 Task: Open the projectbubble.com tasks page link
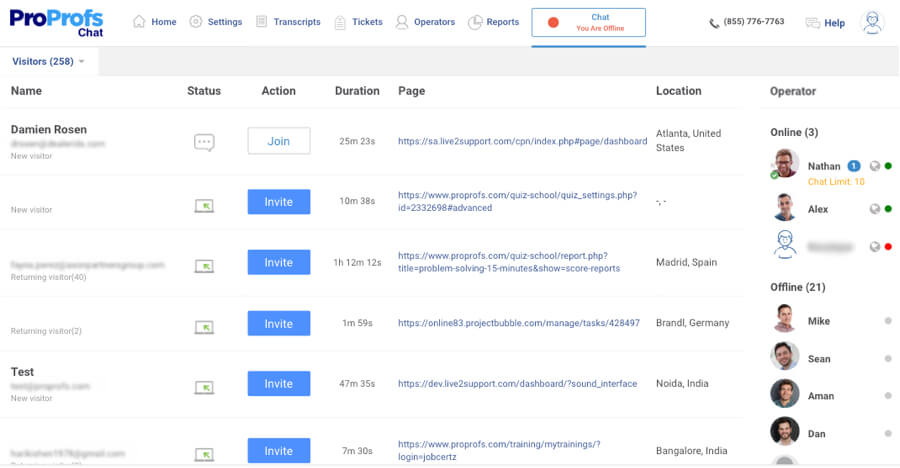519,323
